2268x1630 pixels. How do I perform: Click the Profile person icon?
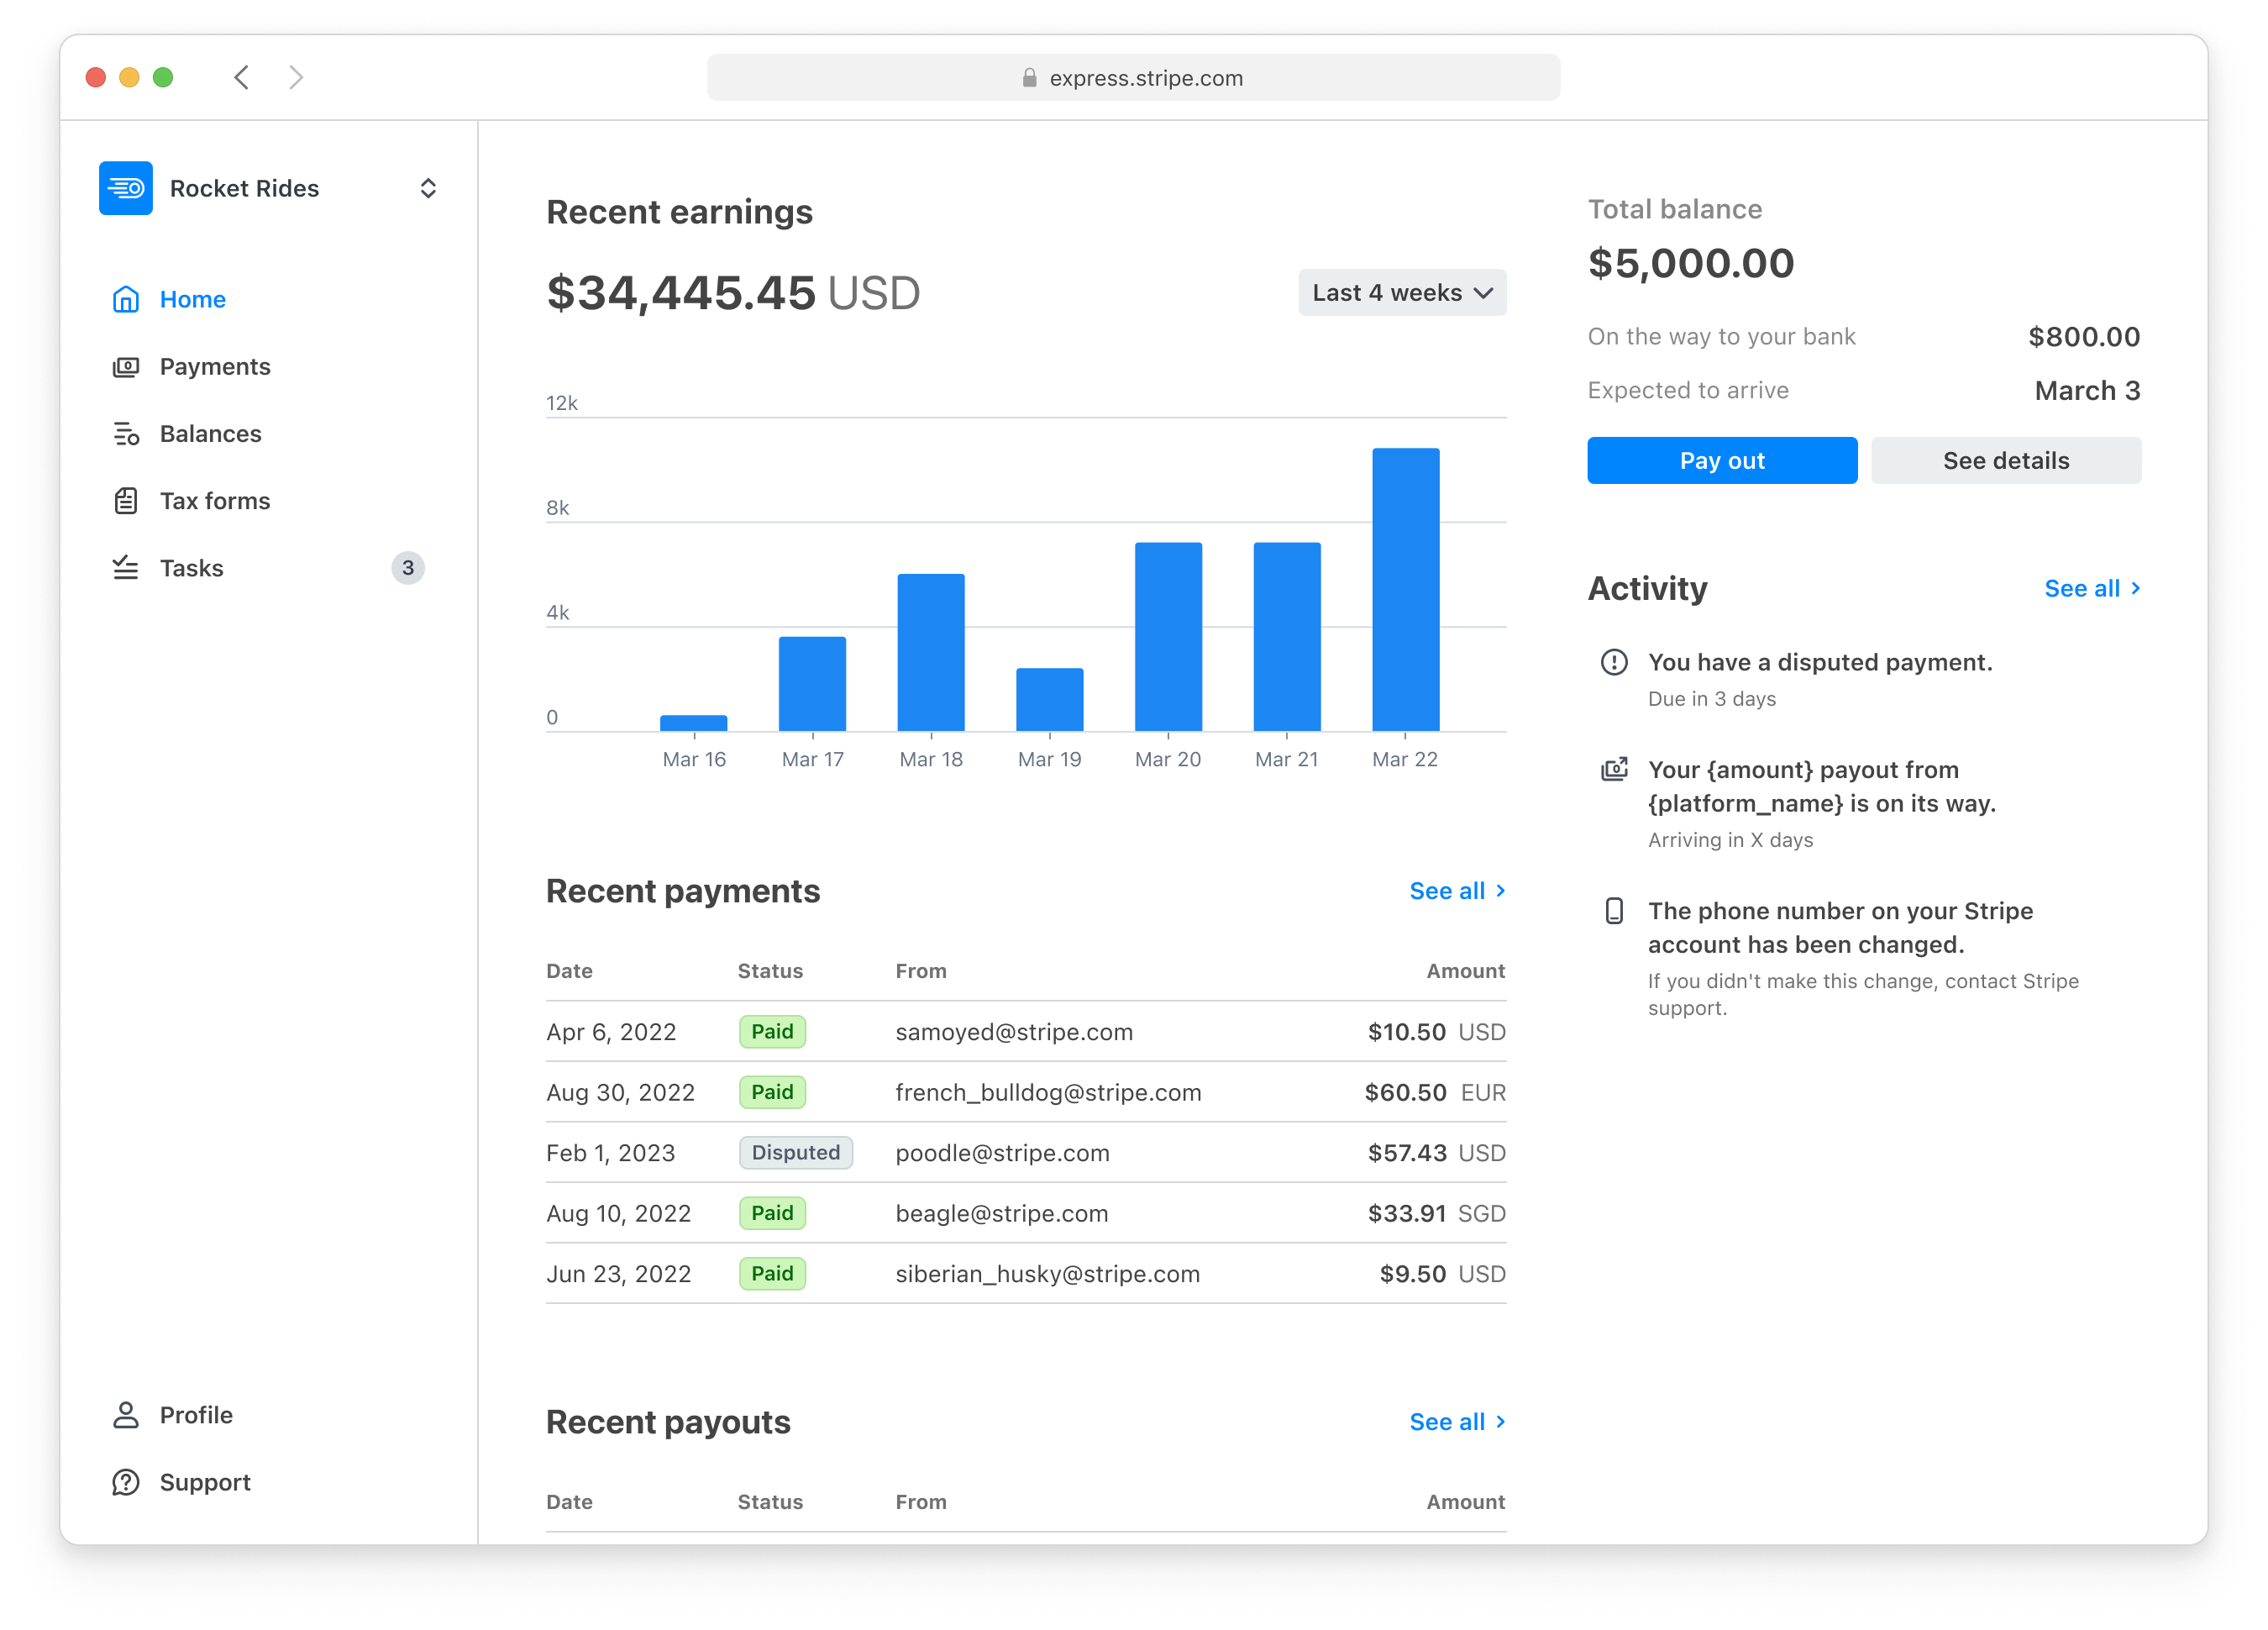125,1415
